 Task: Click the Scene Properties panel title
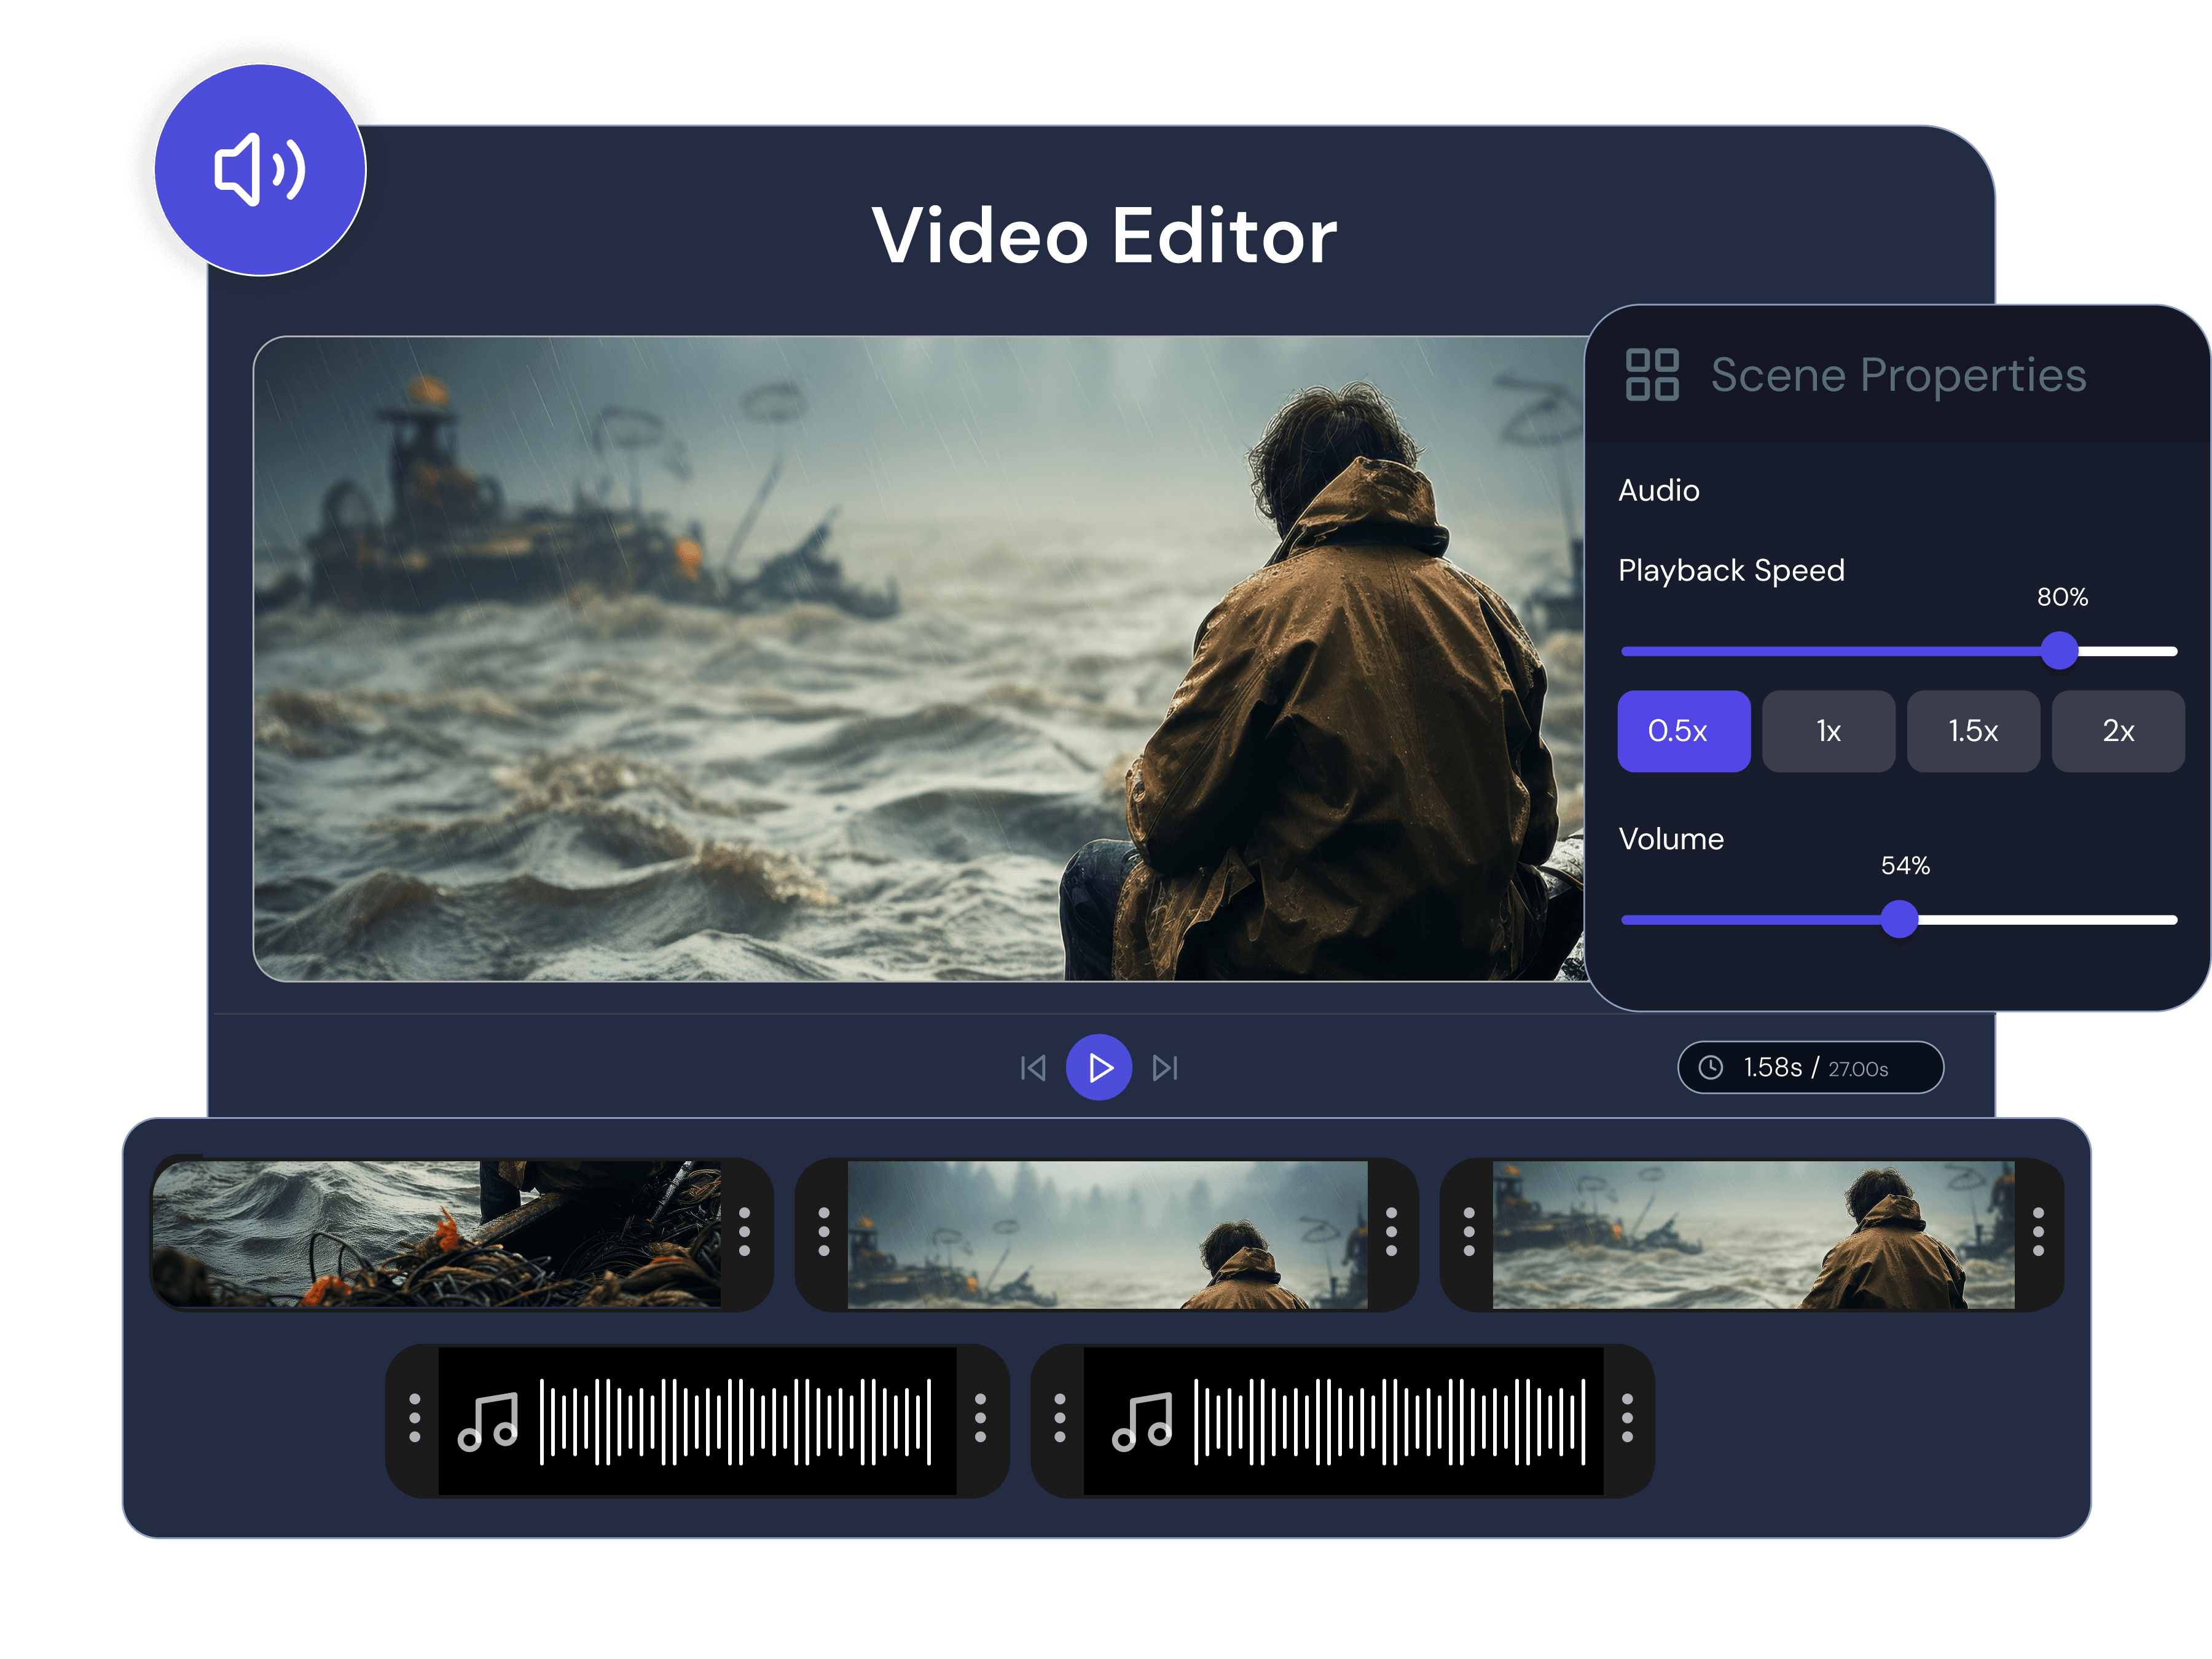tap(1898, 375)
